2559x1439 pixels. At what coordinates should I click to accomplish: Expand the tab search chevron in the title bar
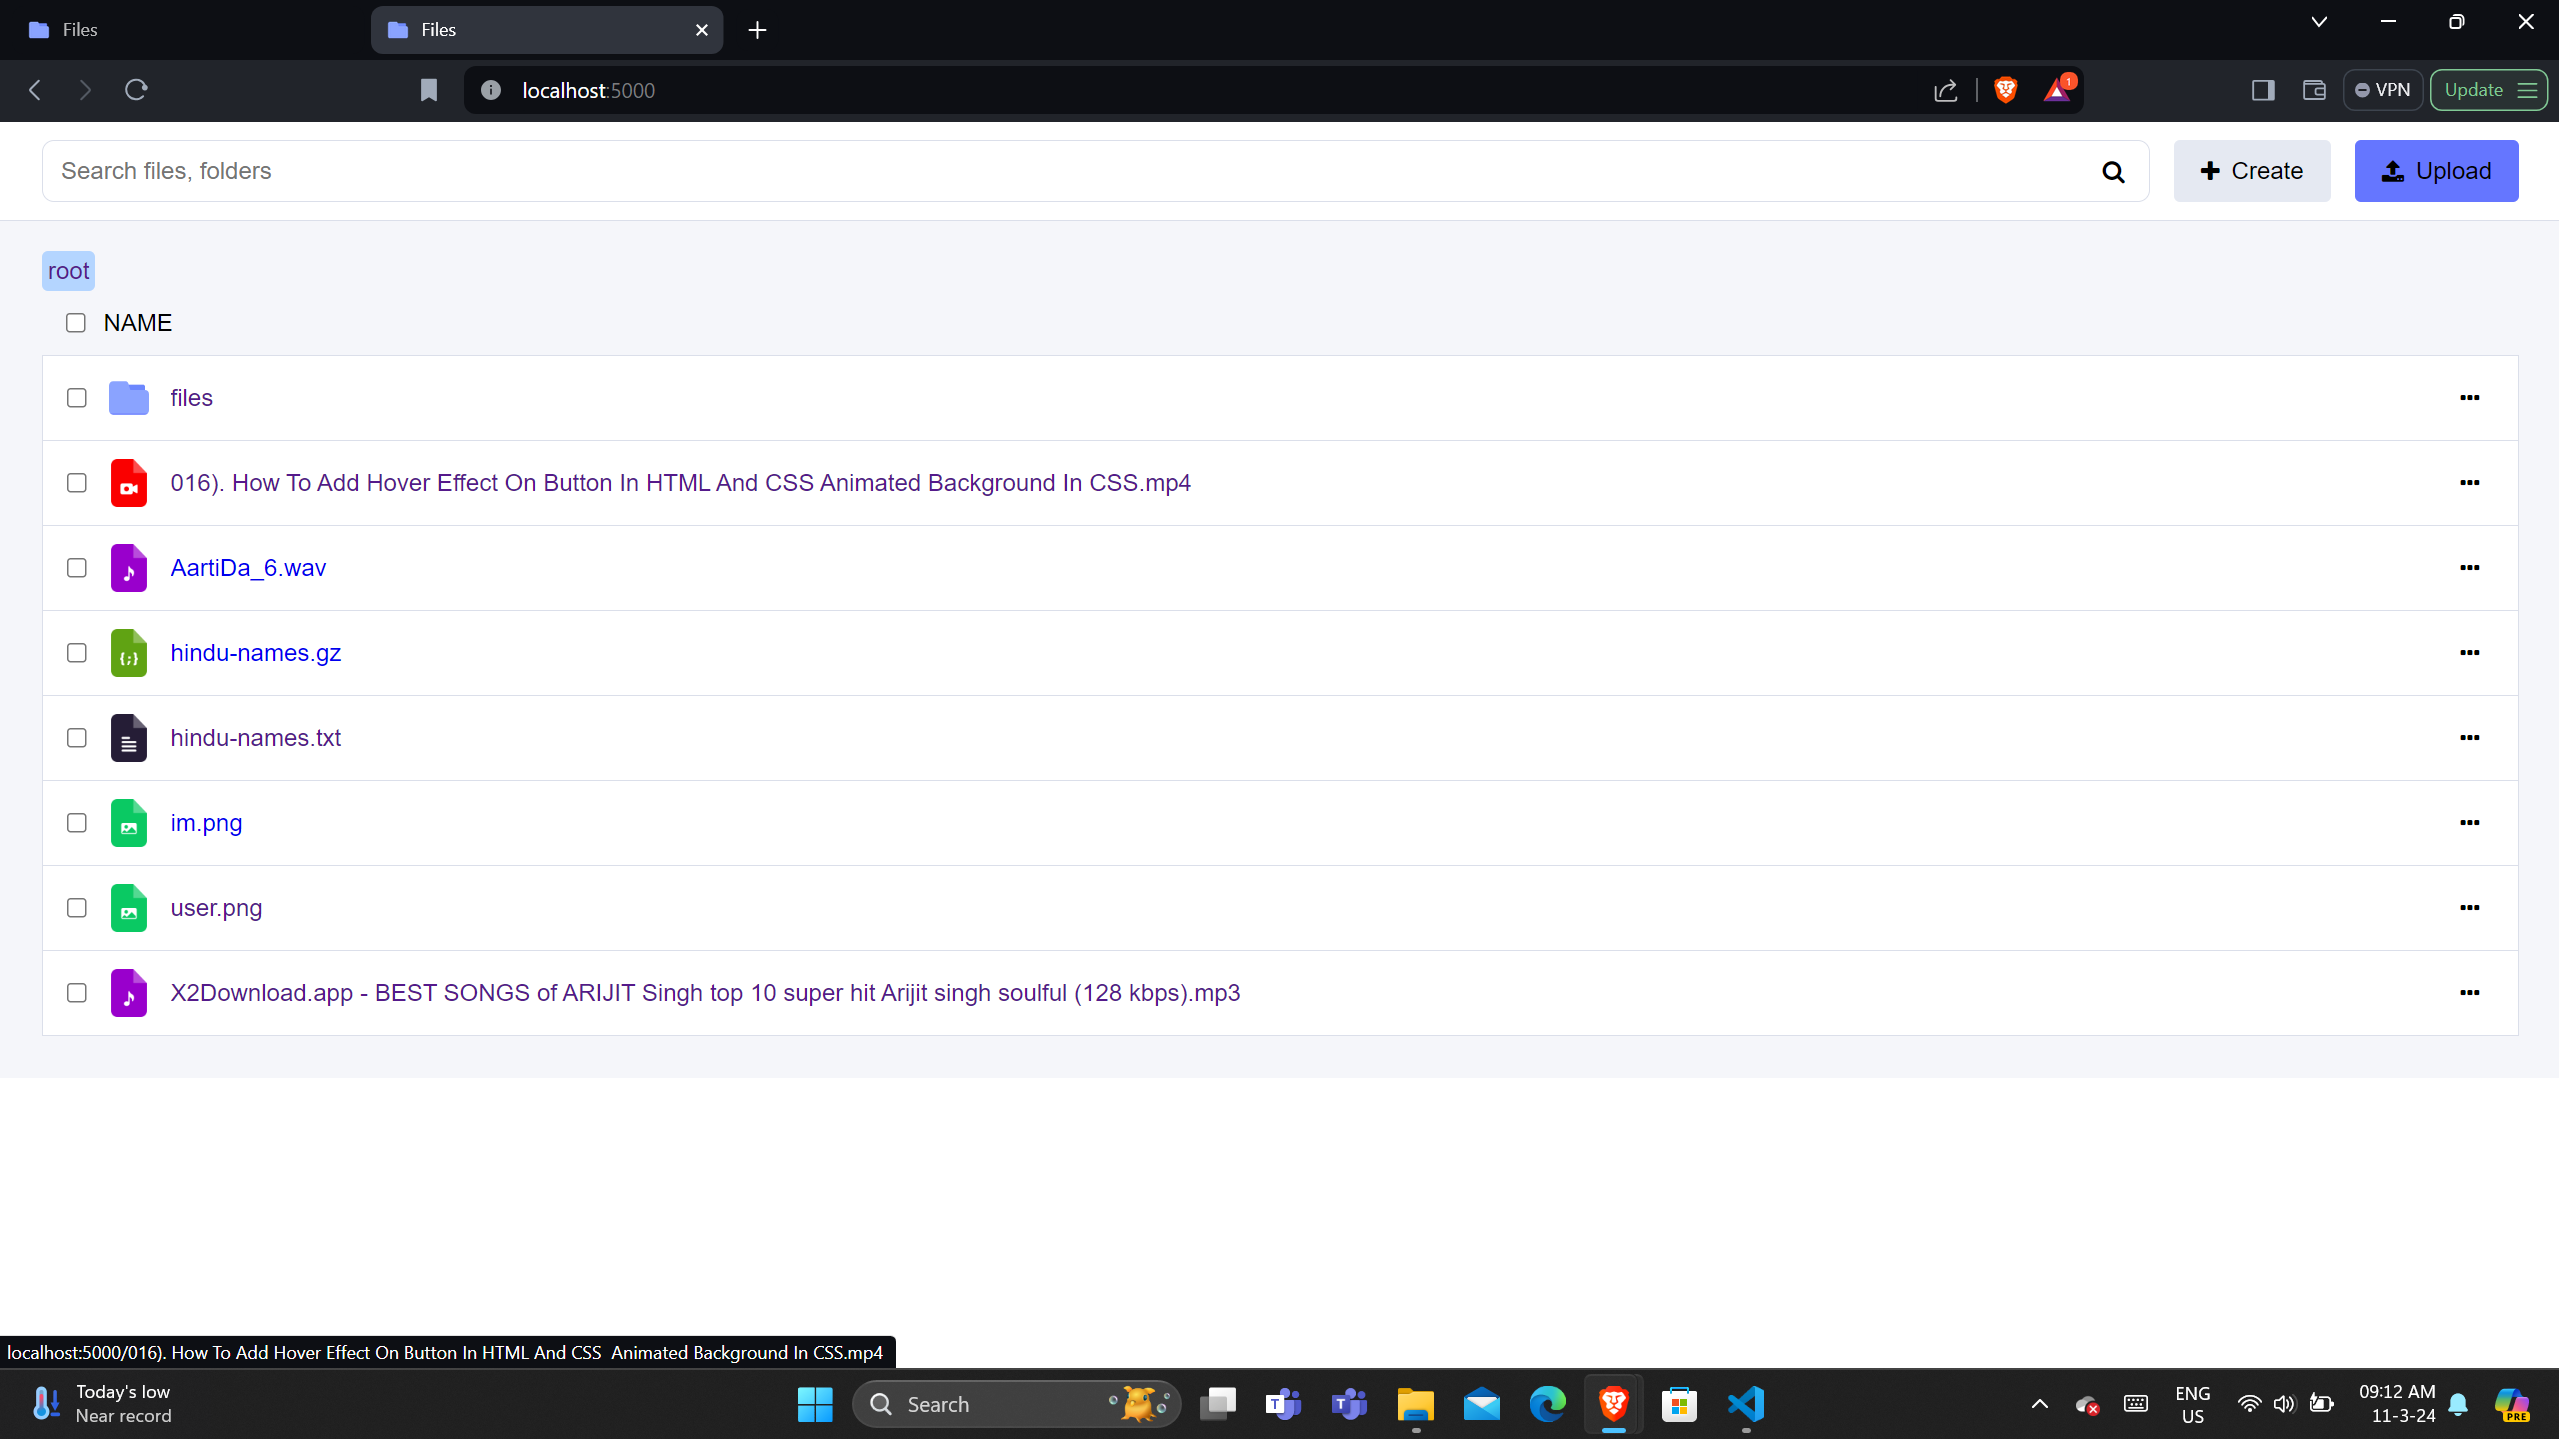pos(2319,22)
